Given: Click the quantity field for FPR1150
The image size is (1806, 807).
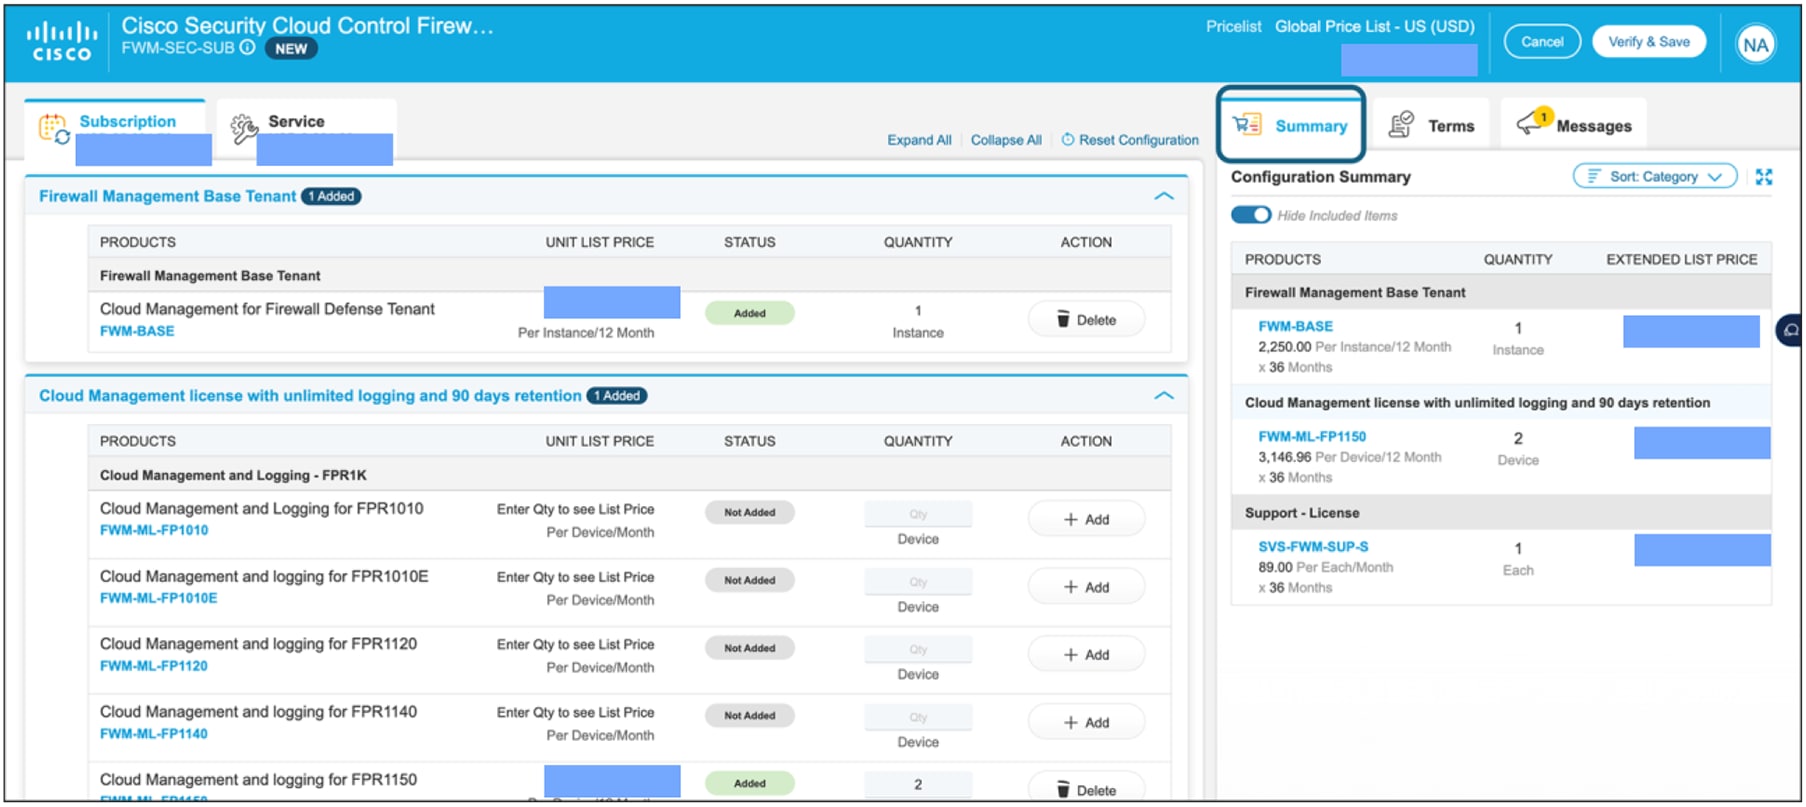Looking at the screenshot, I should pyautogui.click(x=918, y=785).
